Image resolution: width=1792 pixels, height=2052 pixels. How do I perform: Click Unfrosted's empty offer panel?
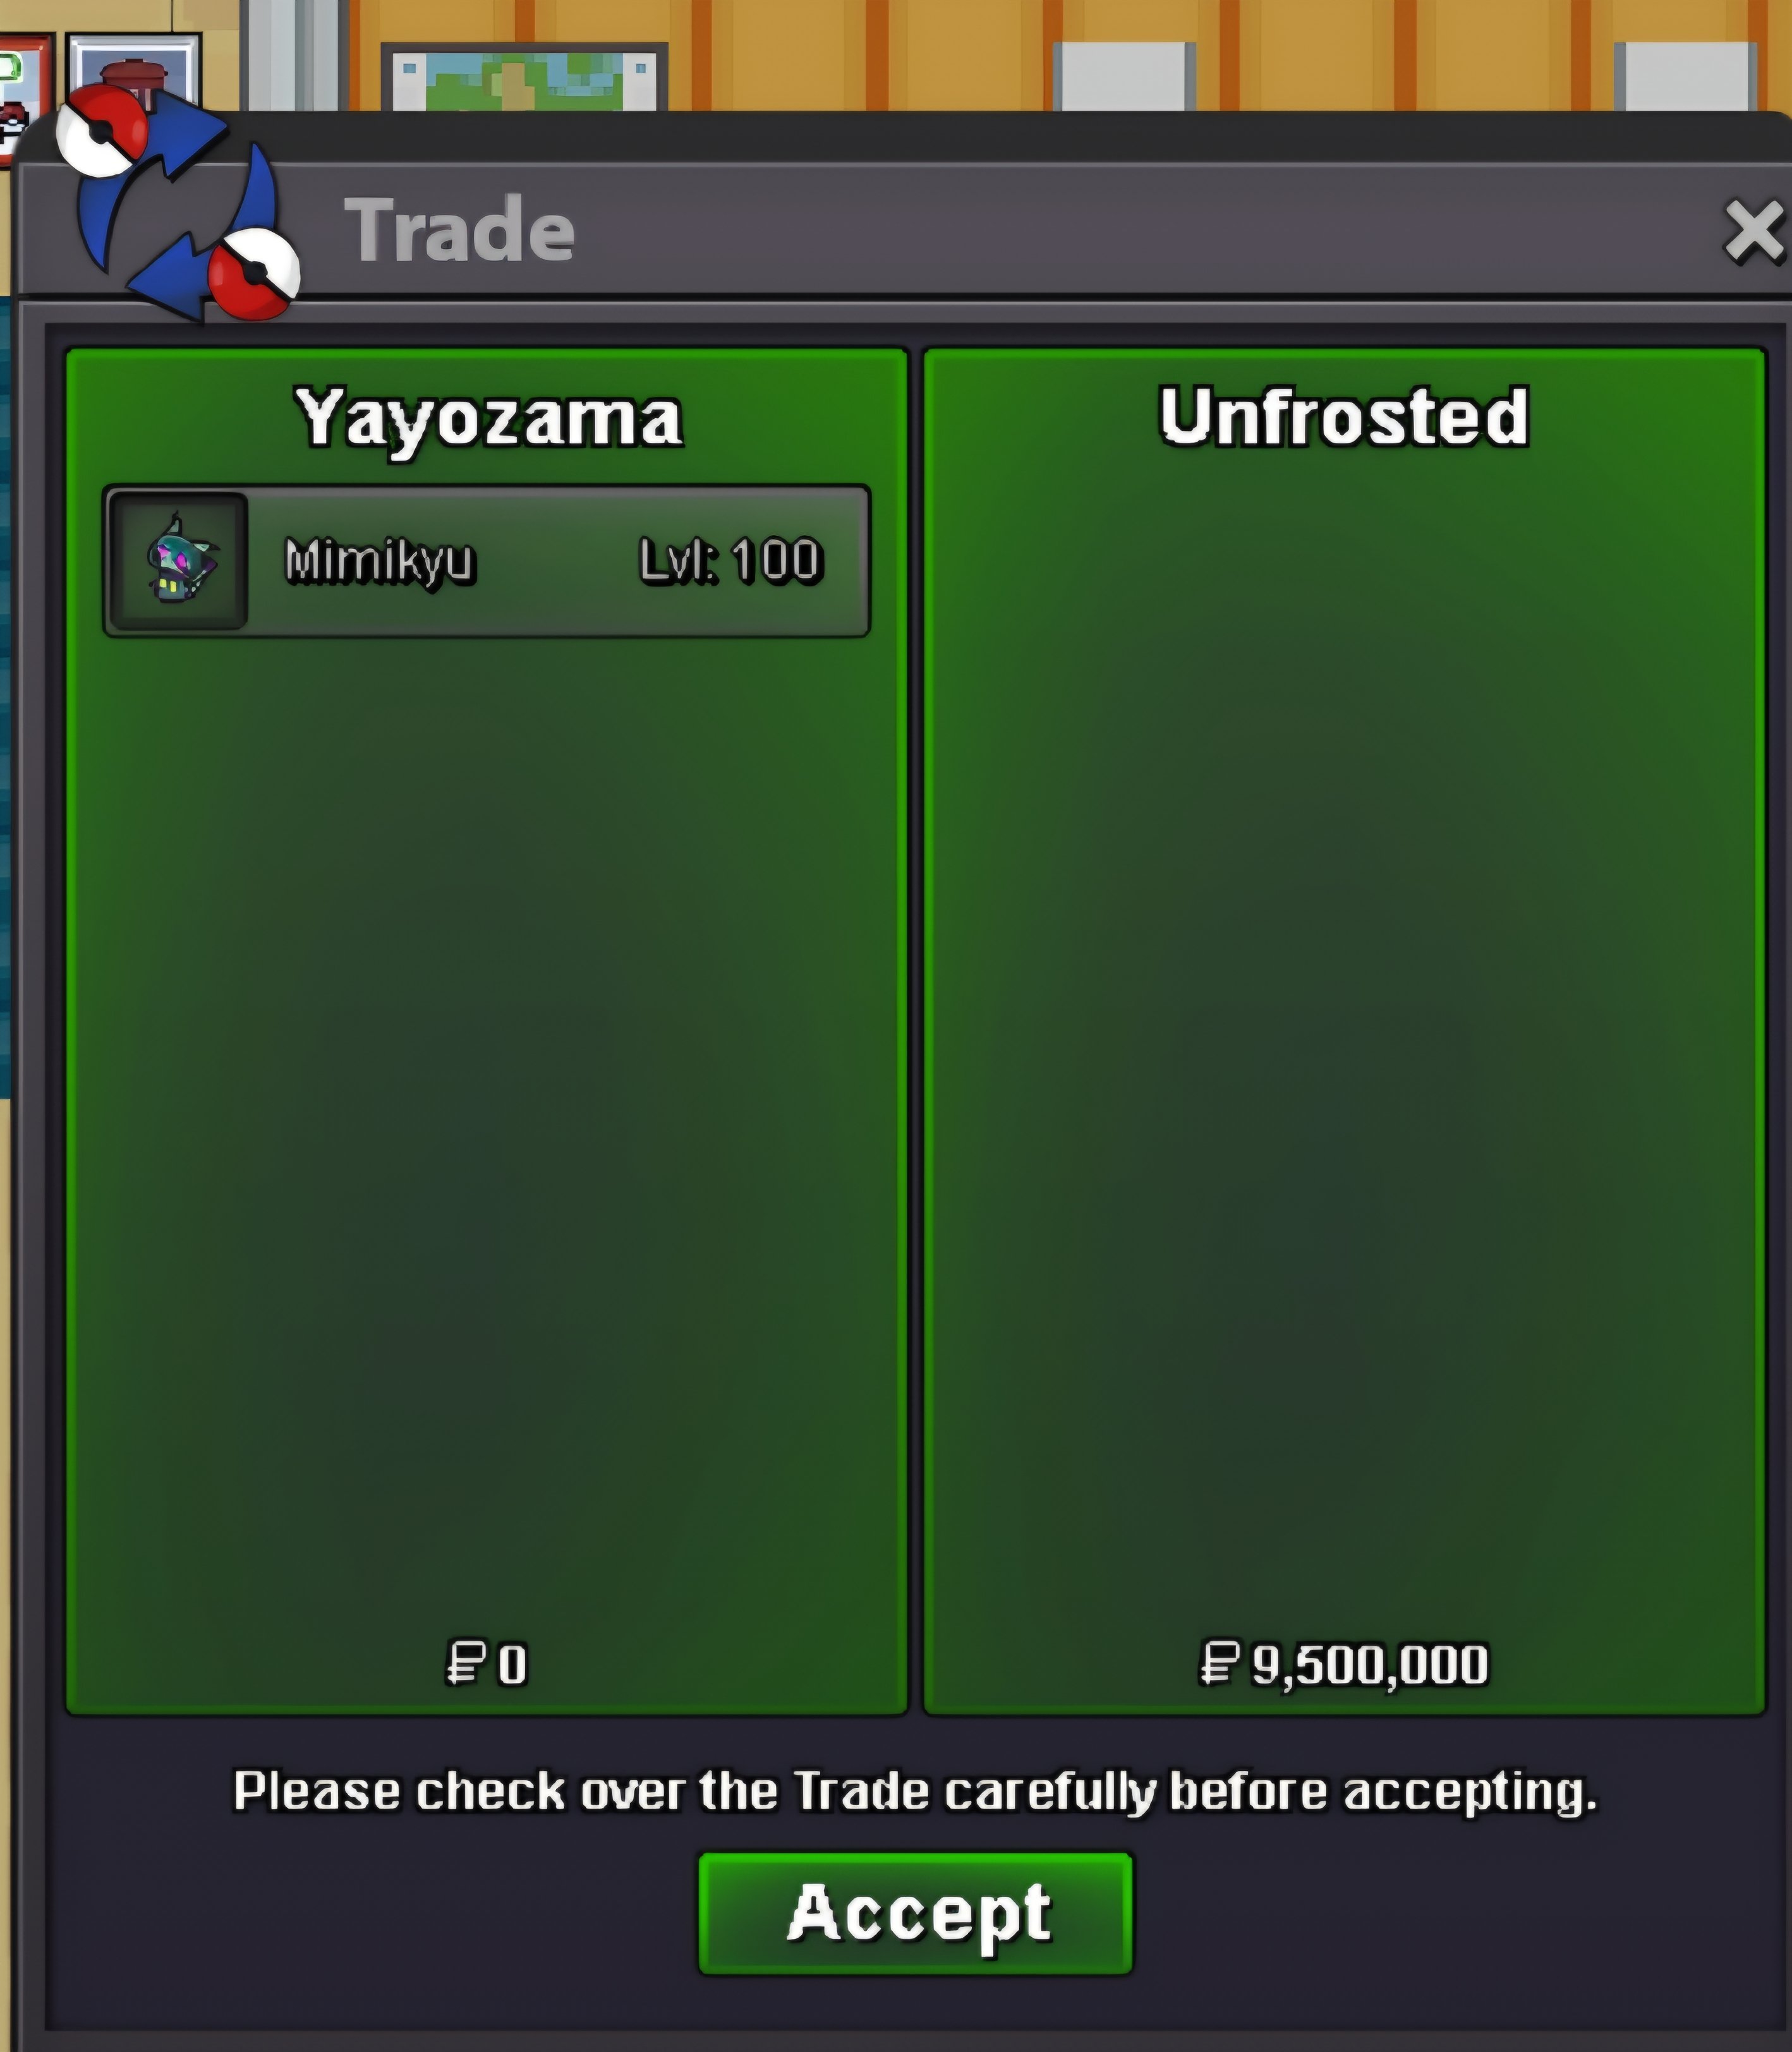pyautogui.click(x=1344, y=1030)
